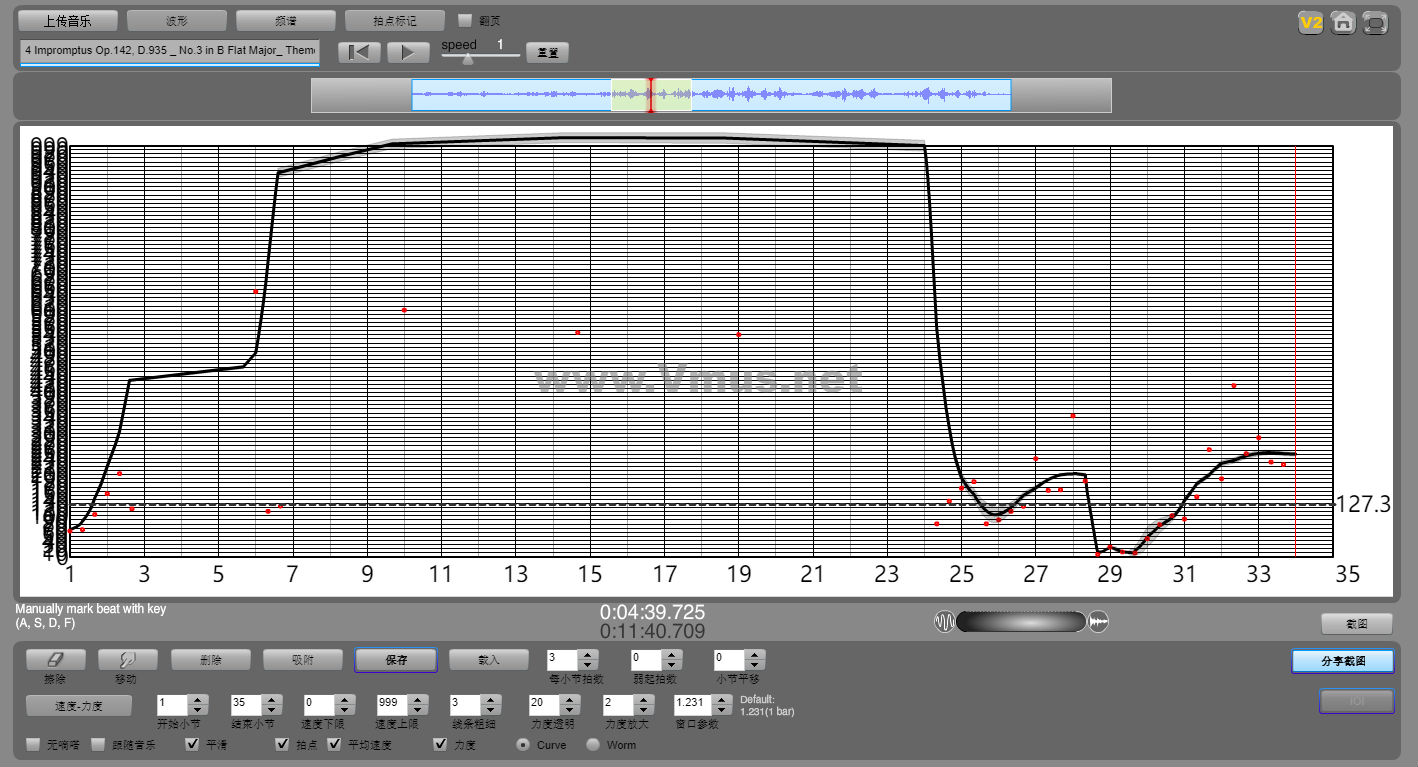This screenshot has height=767, width=1418.
Task: Click the 分享截图 share screenshot button
Action: (1342, 661)
